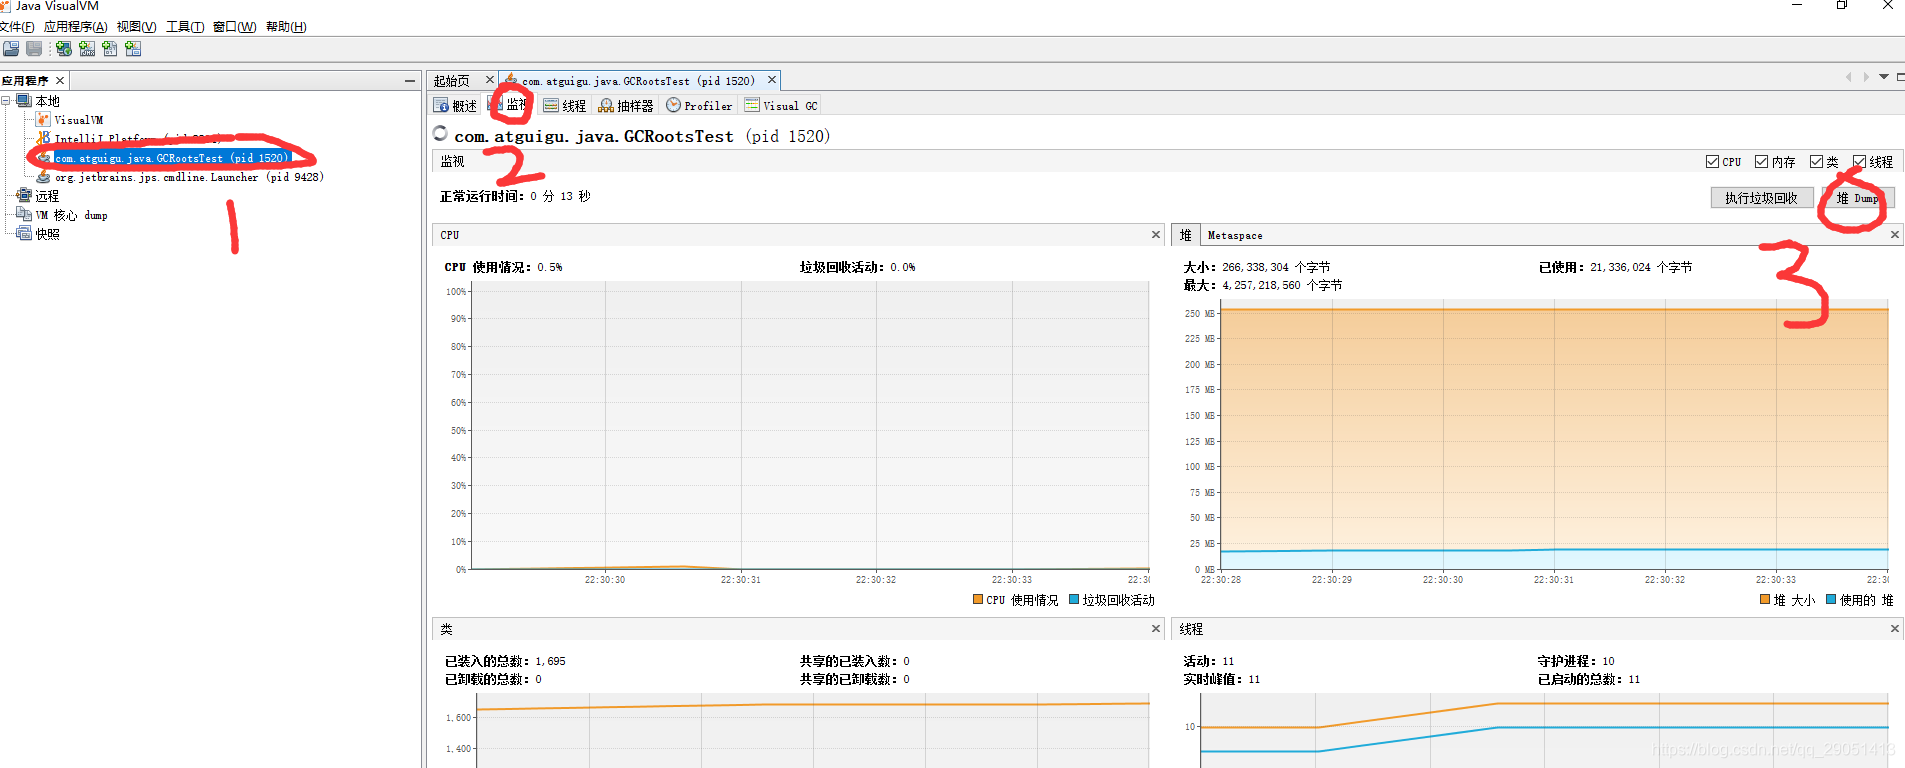Select the GCRootsTest pid 1520 tree entry
The height and width of the screenshot is (768, 1905).
171,158
